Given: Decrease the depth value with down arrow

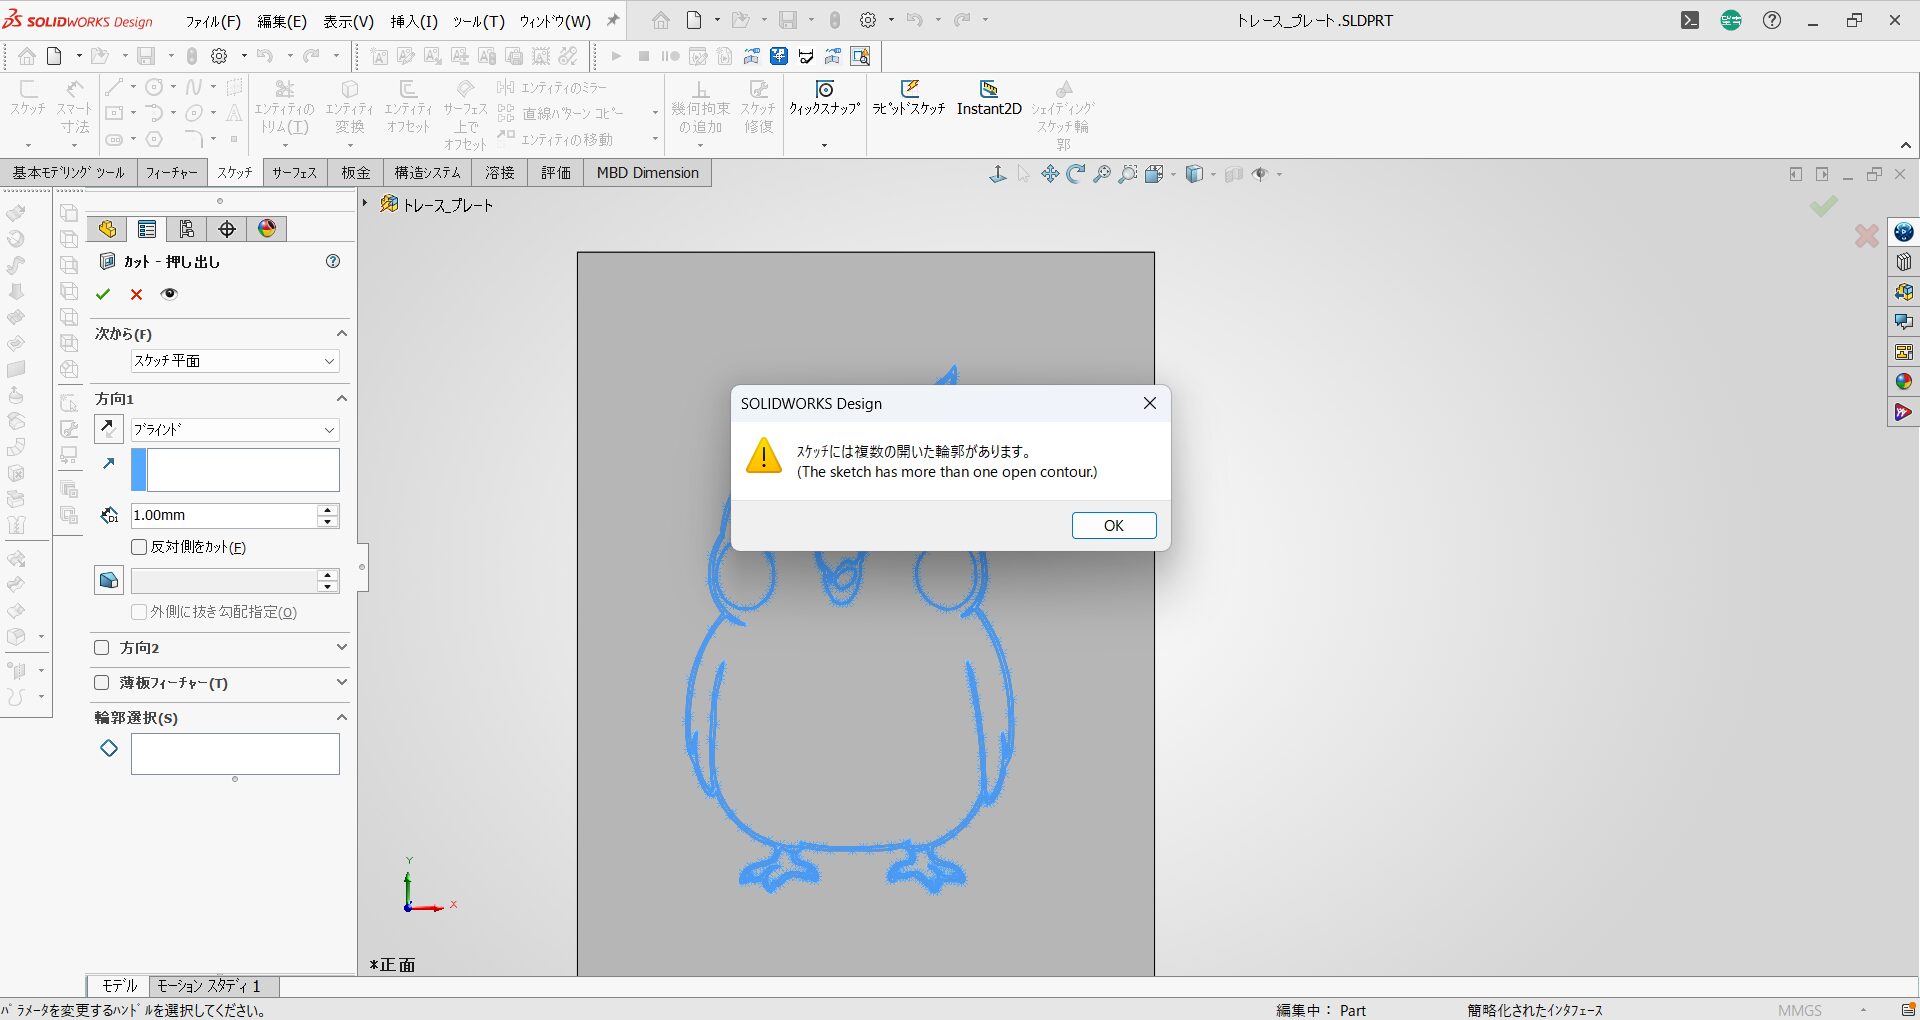Looking at the screenshot, I should pos(328,522).
